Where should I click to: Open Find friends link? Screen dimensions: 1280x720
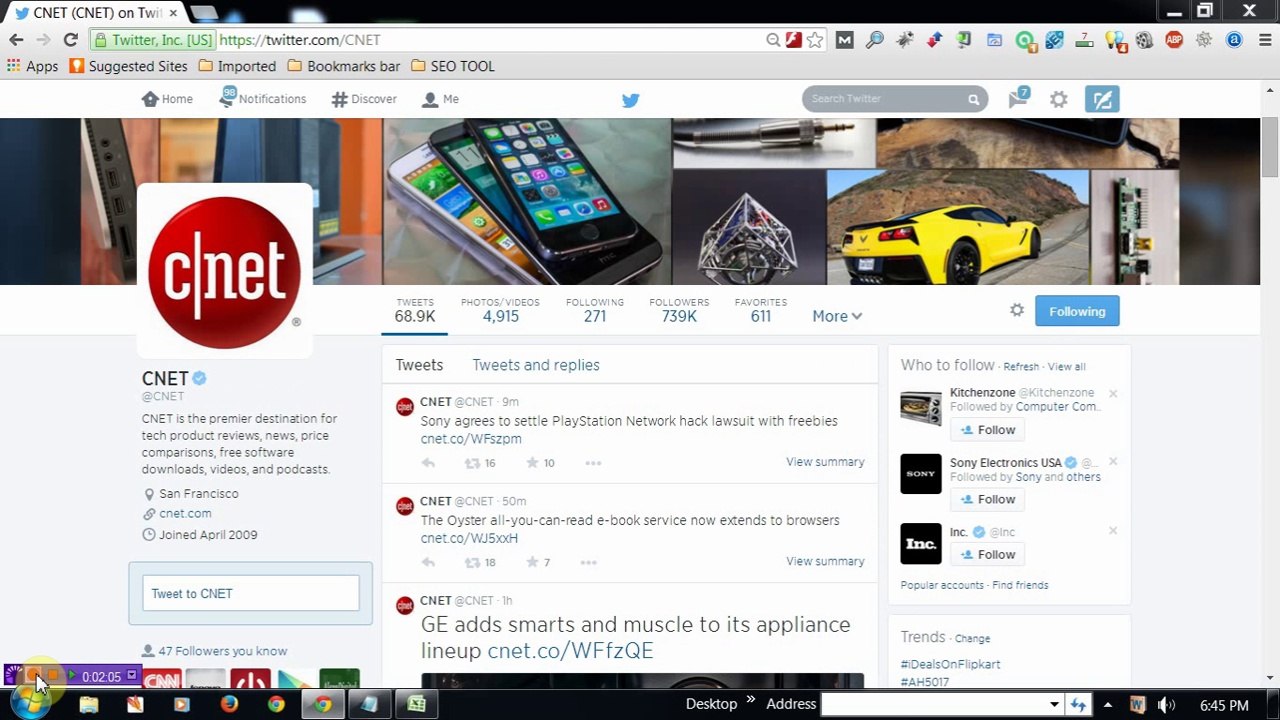(1020, 585)
